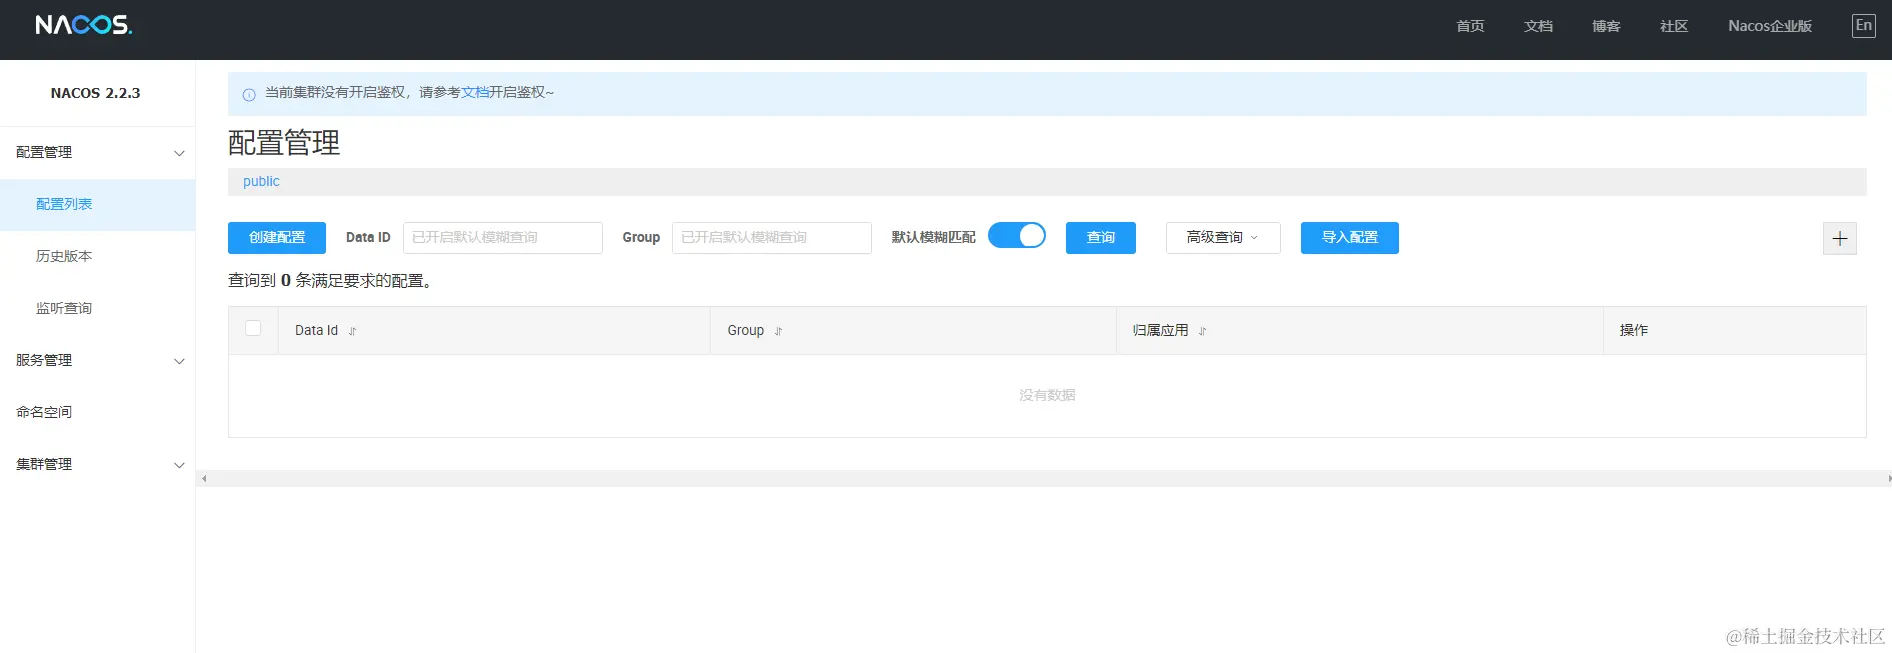Click the plus icon at right of toolbar

pyautogui.click(x=1839, y=238)
